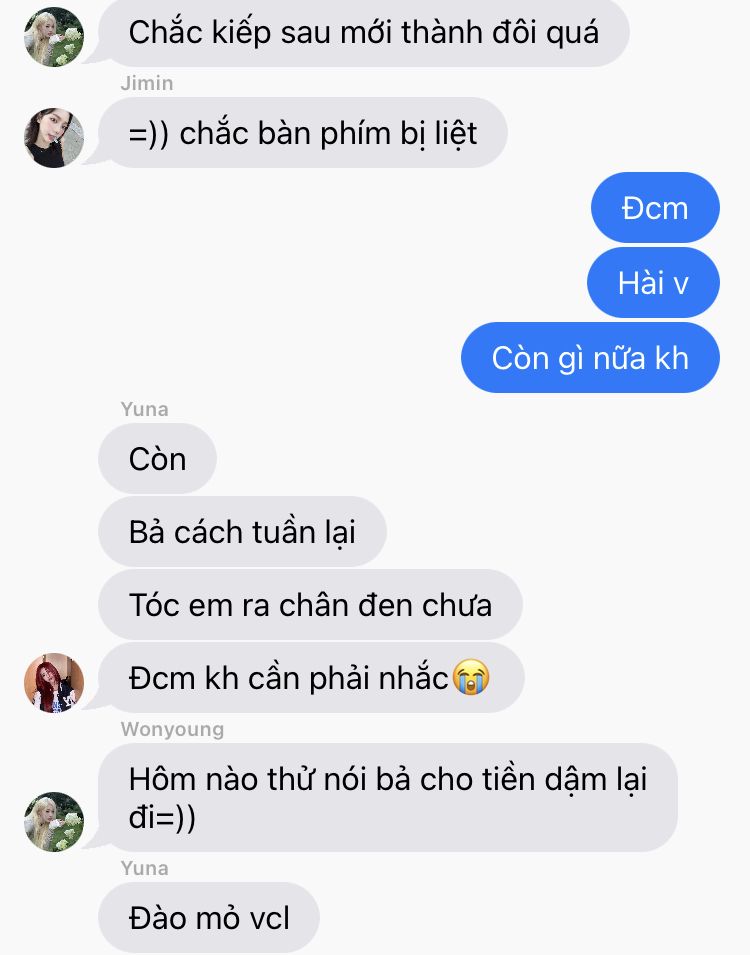The height and width of the screenshot is (955, 750).
Task: Select the blue 'Đcm' sent message
Action: pos(655,208)
